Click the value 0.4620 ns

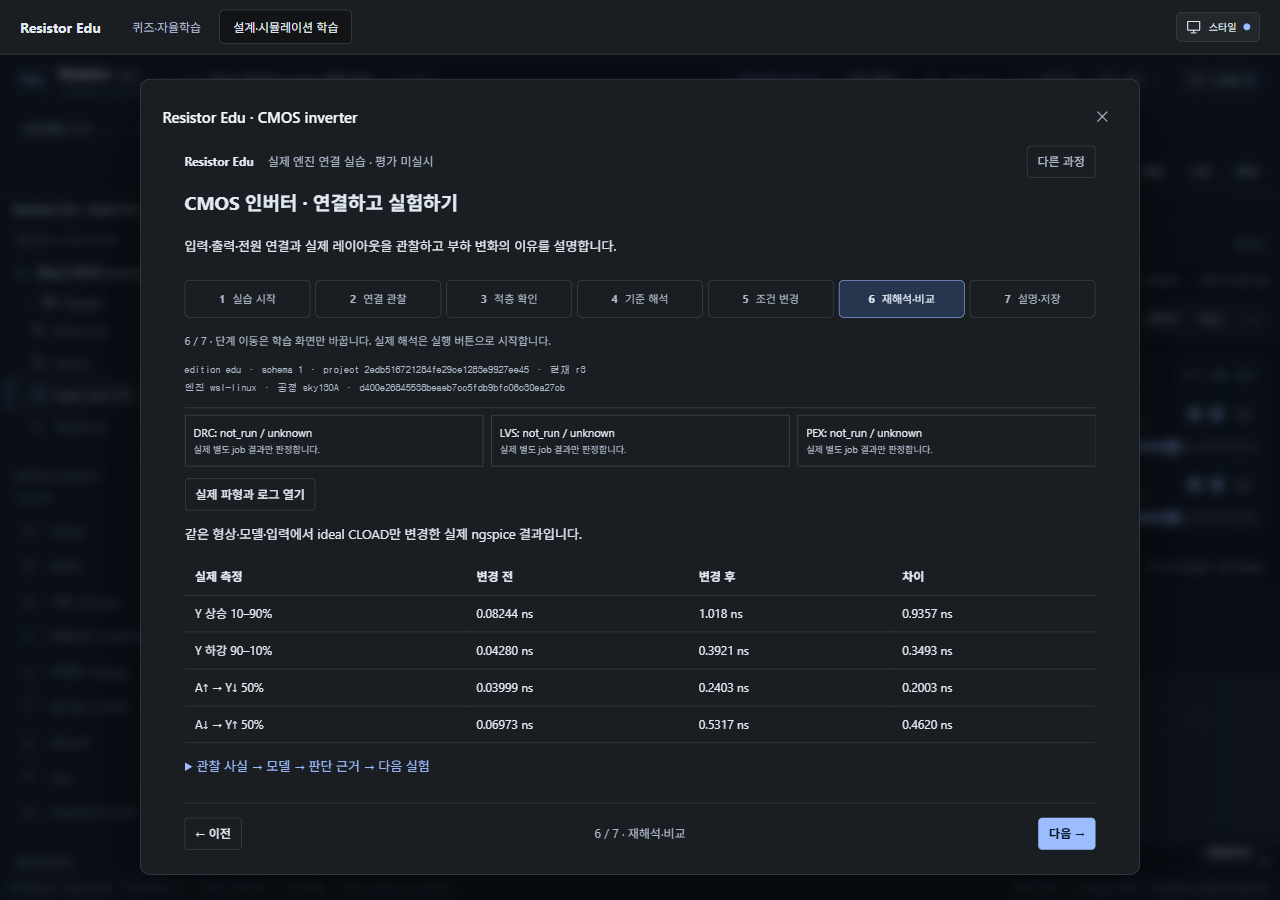coord(927,725)
